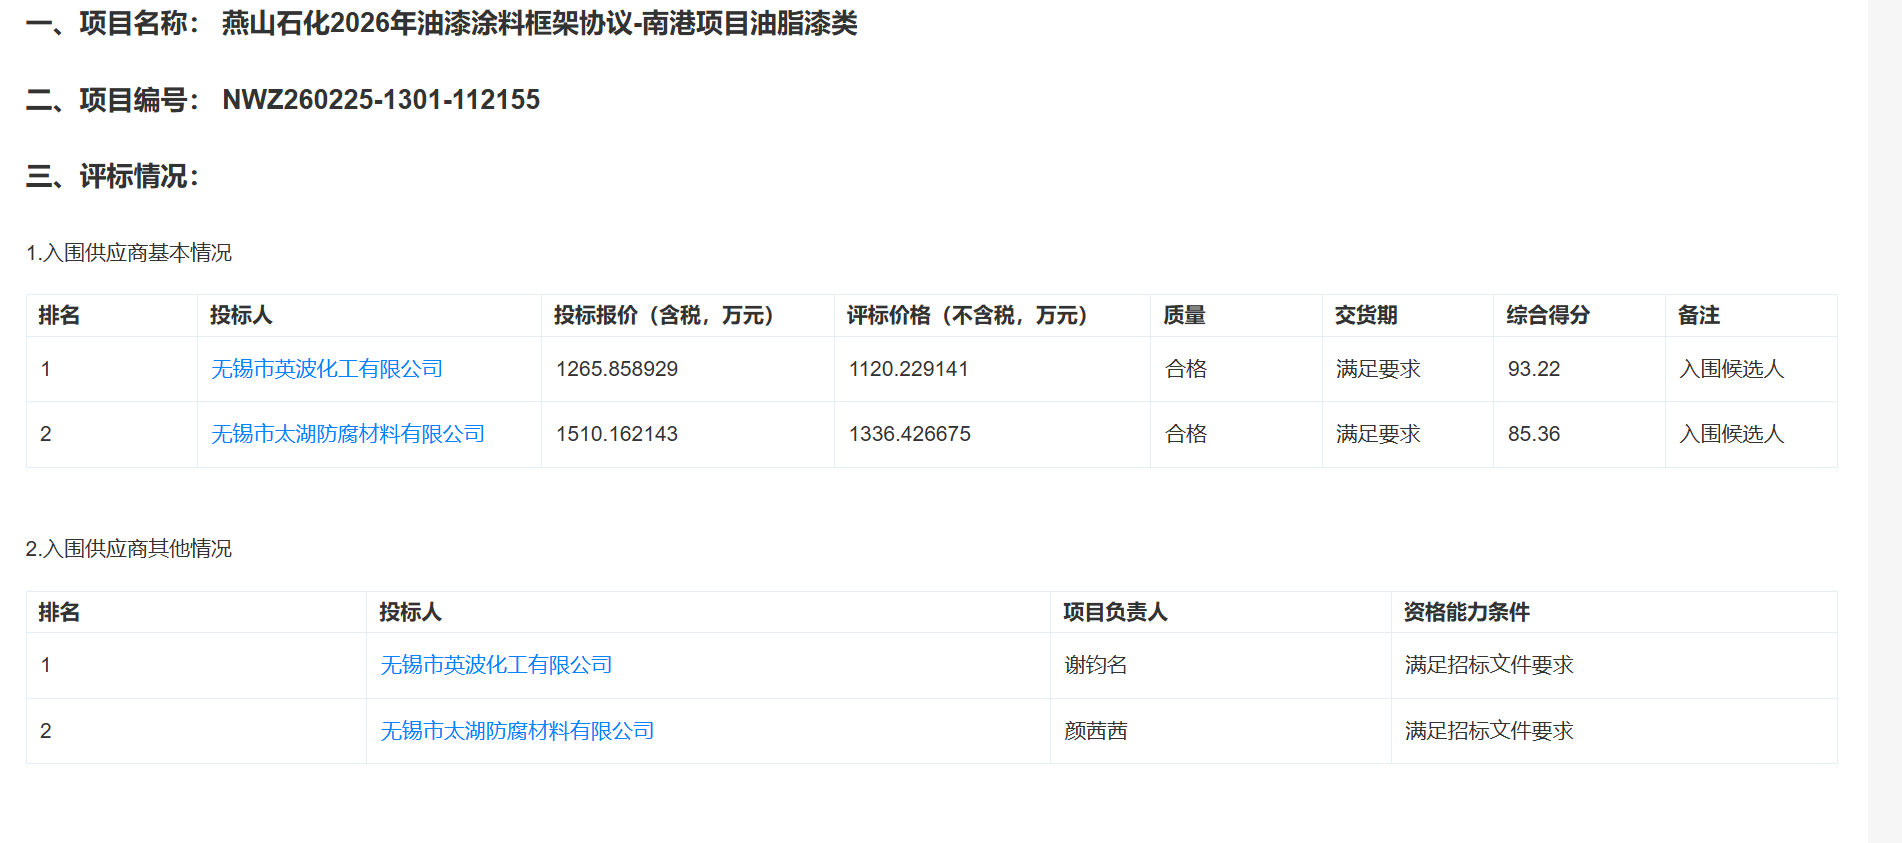Click 无锡市英波化工有限公司 link beside 谢钧名
Image resolution: width=1902 pixels, height=843 pixels.
(496, 665)
